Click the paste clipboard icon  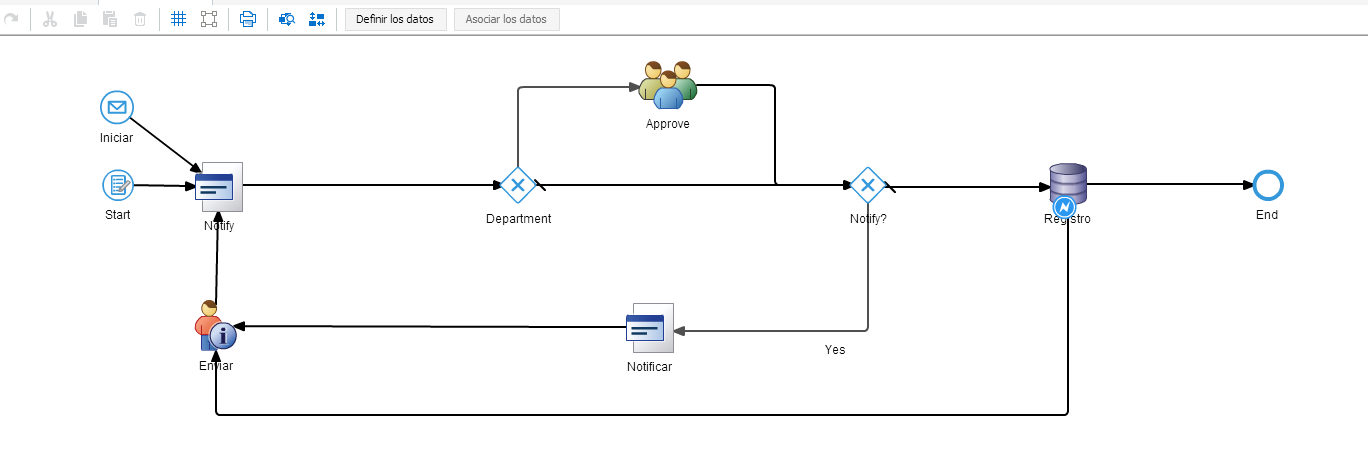click(110, 19)
